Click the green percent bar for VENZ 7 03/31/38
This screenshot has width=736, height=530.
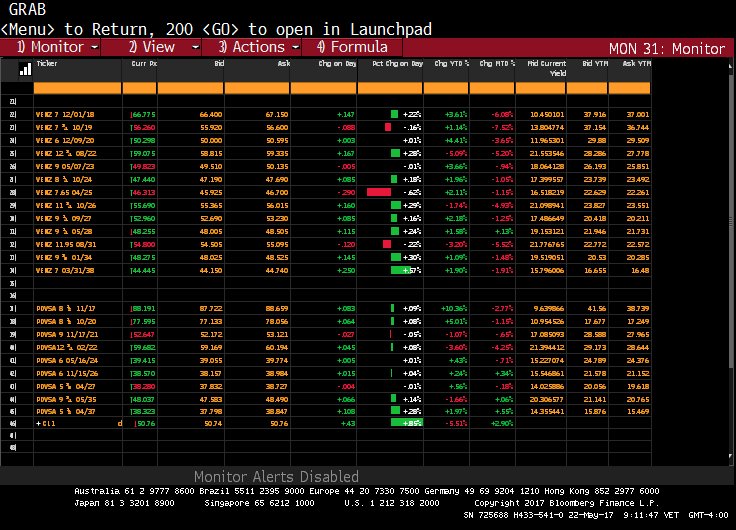click(405, 270)
